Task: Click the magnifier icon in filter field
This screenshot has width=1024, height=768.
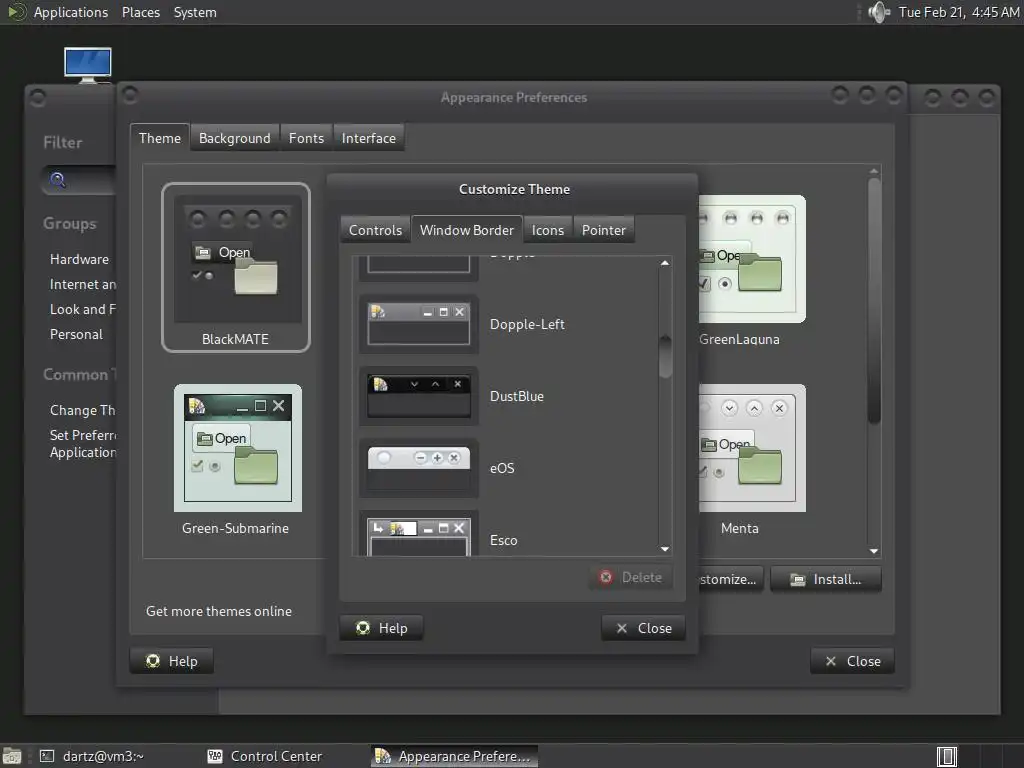Action: click(57, 180)
